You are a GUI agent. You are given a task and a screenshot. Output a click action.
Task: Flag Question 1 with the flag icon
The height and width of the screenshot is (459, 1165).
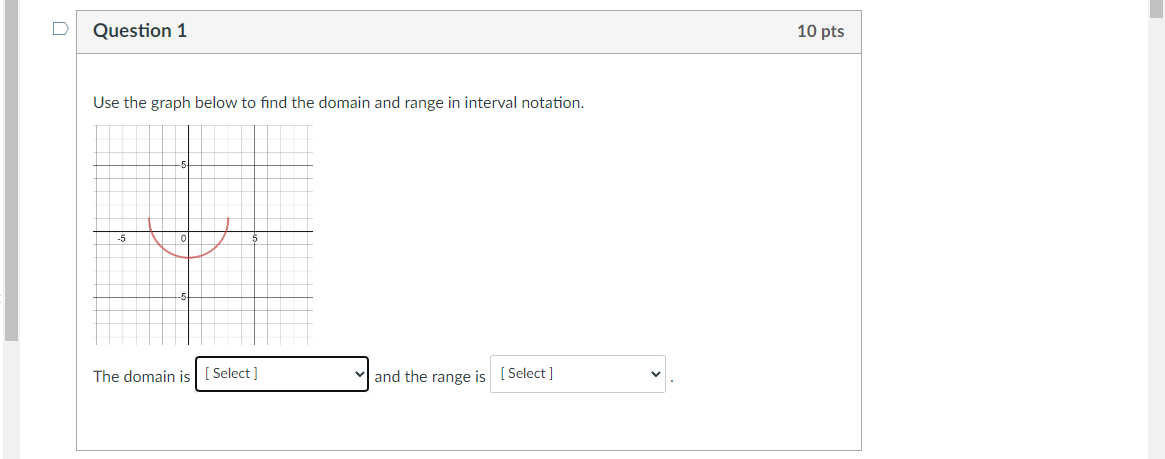click(61, 30)
